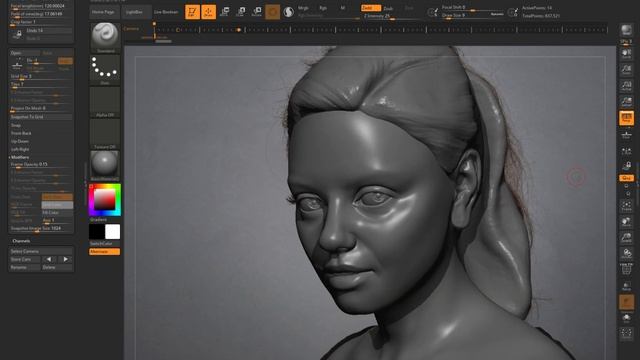Click the Floor icon beside the Elv slider

tap(17, 64)
